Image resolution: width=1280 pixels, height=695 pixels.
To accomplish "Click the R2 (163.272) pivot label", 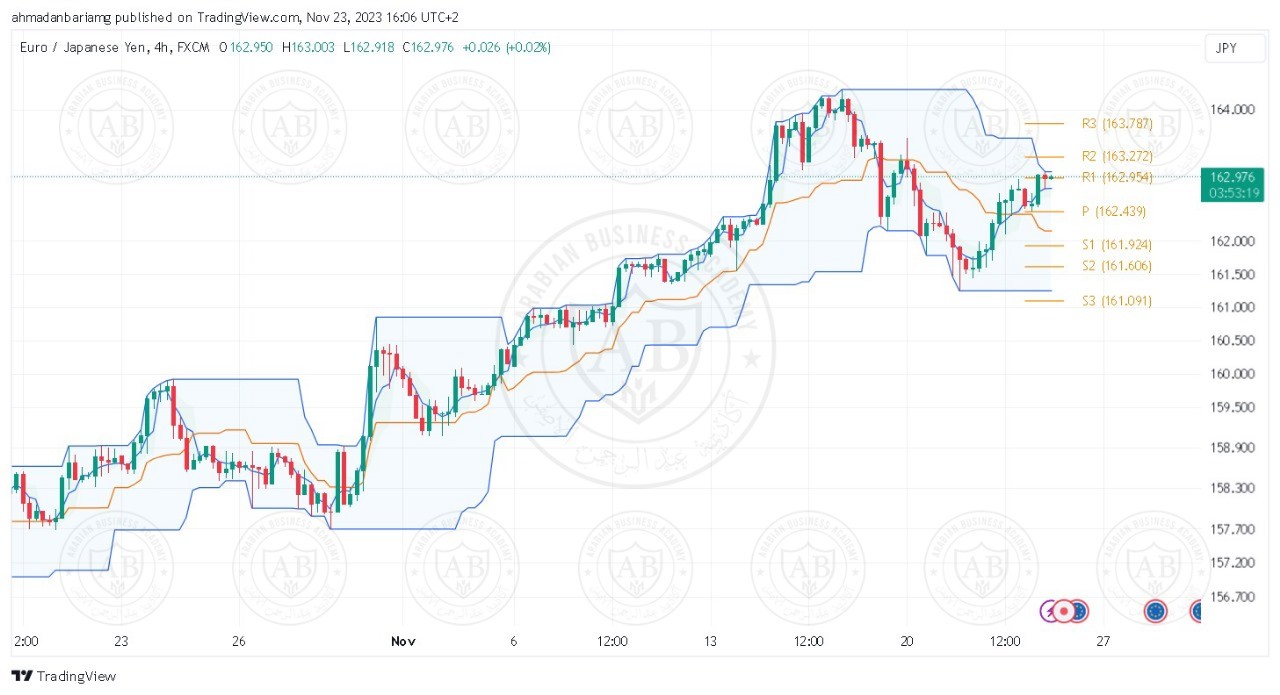I will click(x=1117, y=156).
